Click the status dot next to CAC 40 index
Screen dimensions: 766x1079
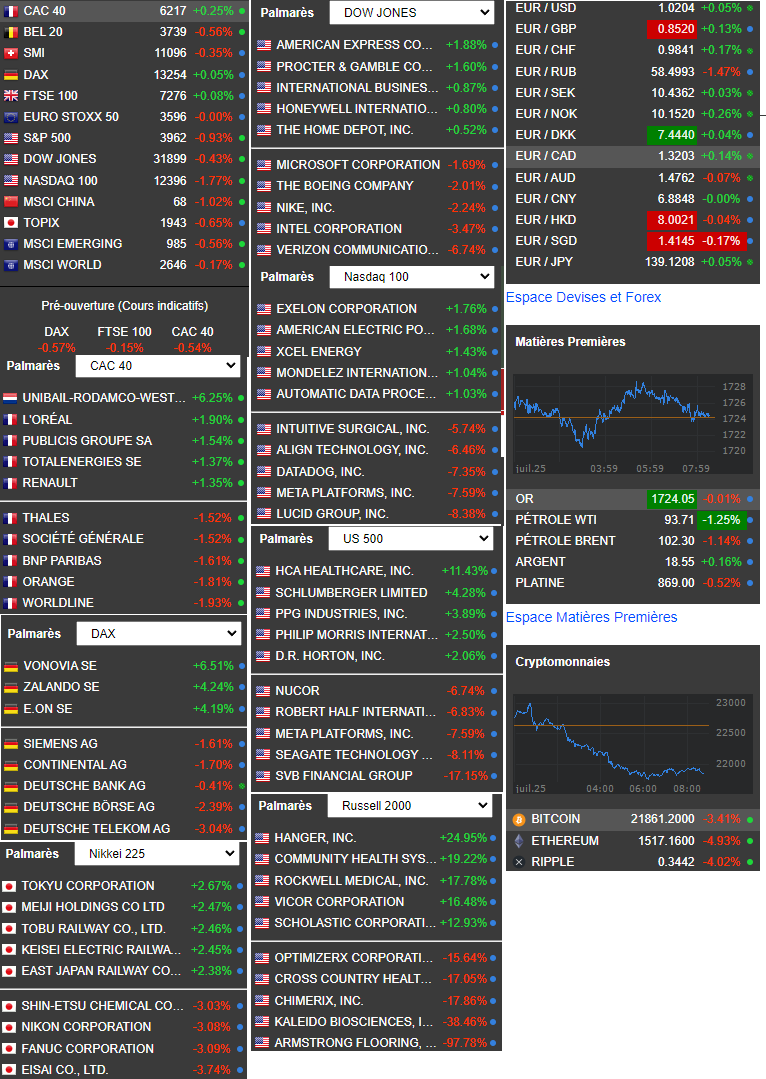pyautogui.click(x=242, y=11)
